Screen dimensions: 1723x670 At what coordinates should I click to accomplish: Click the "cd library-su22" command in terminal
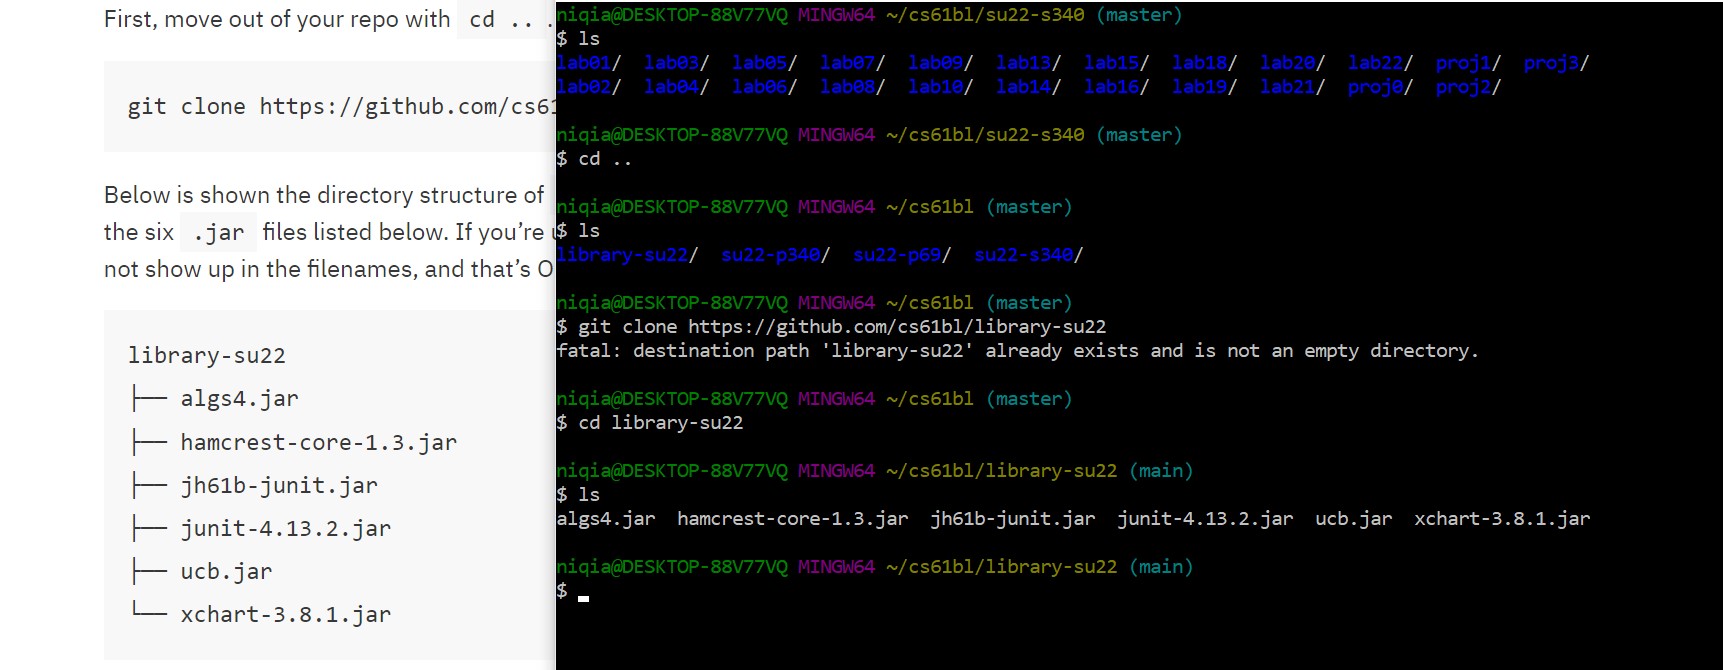click(x=660, y=423)
